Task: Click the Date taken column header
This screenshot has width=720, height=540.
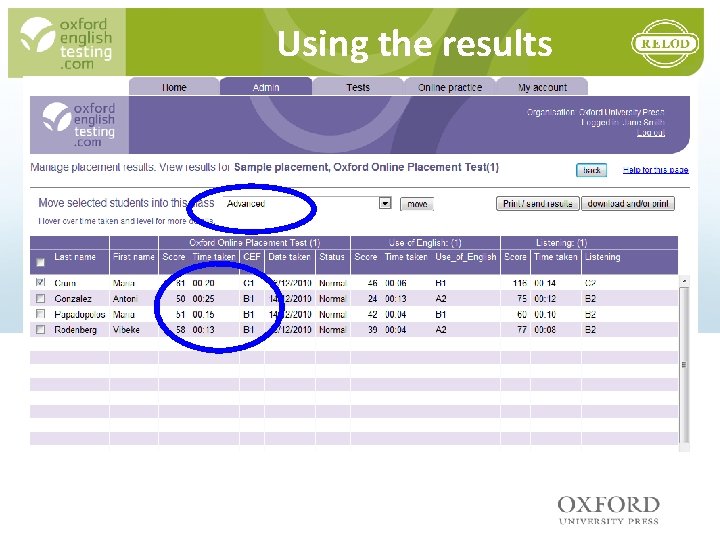Action: click(289, 257)
